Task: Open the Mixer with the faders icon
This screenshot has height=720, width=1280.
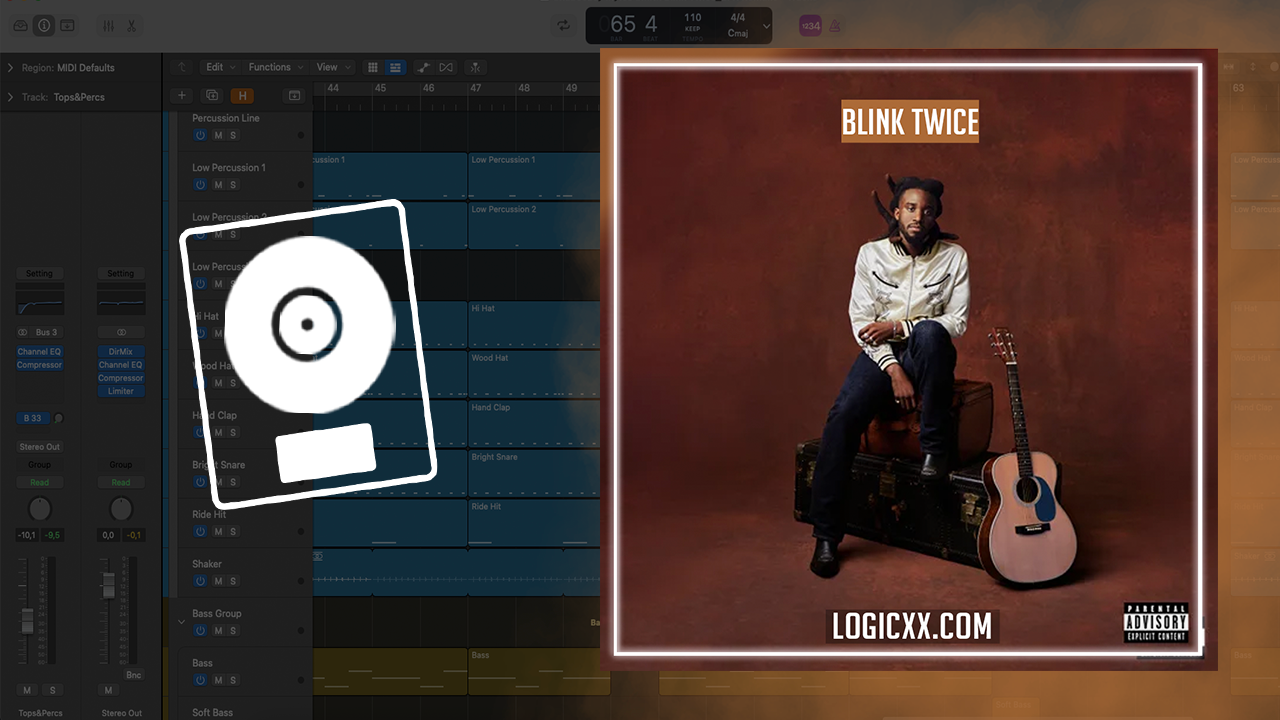Action: (x=108, y=25)
